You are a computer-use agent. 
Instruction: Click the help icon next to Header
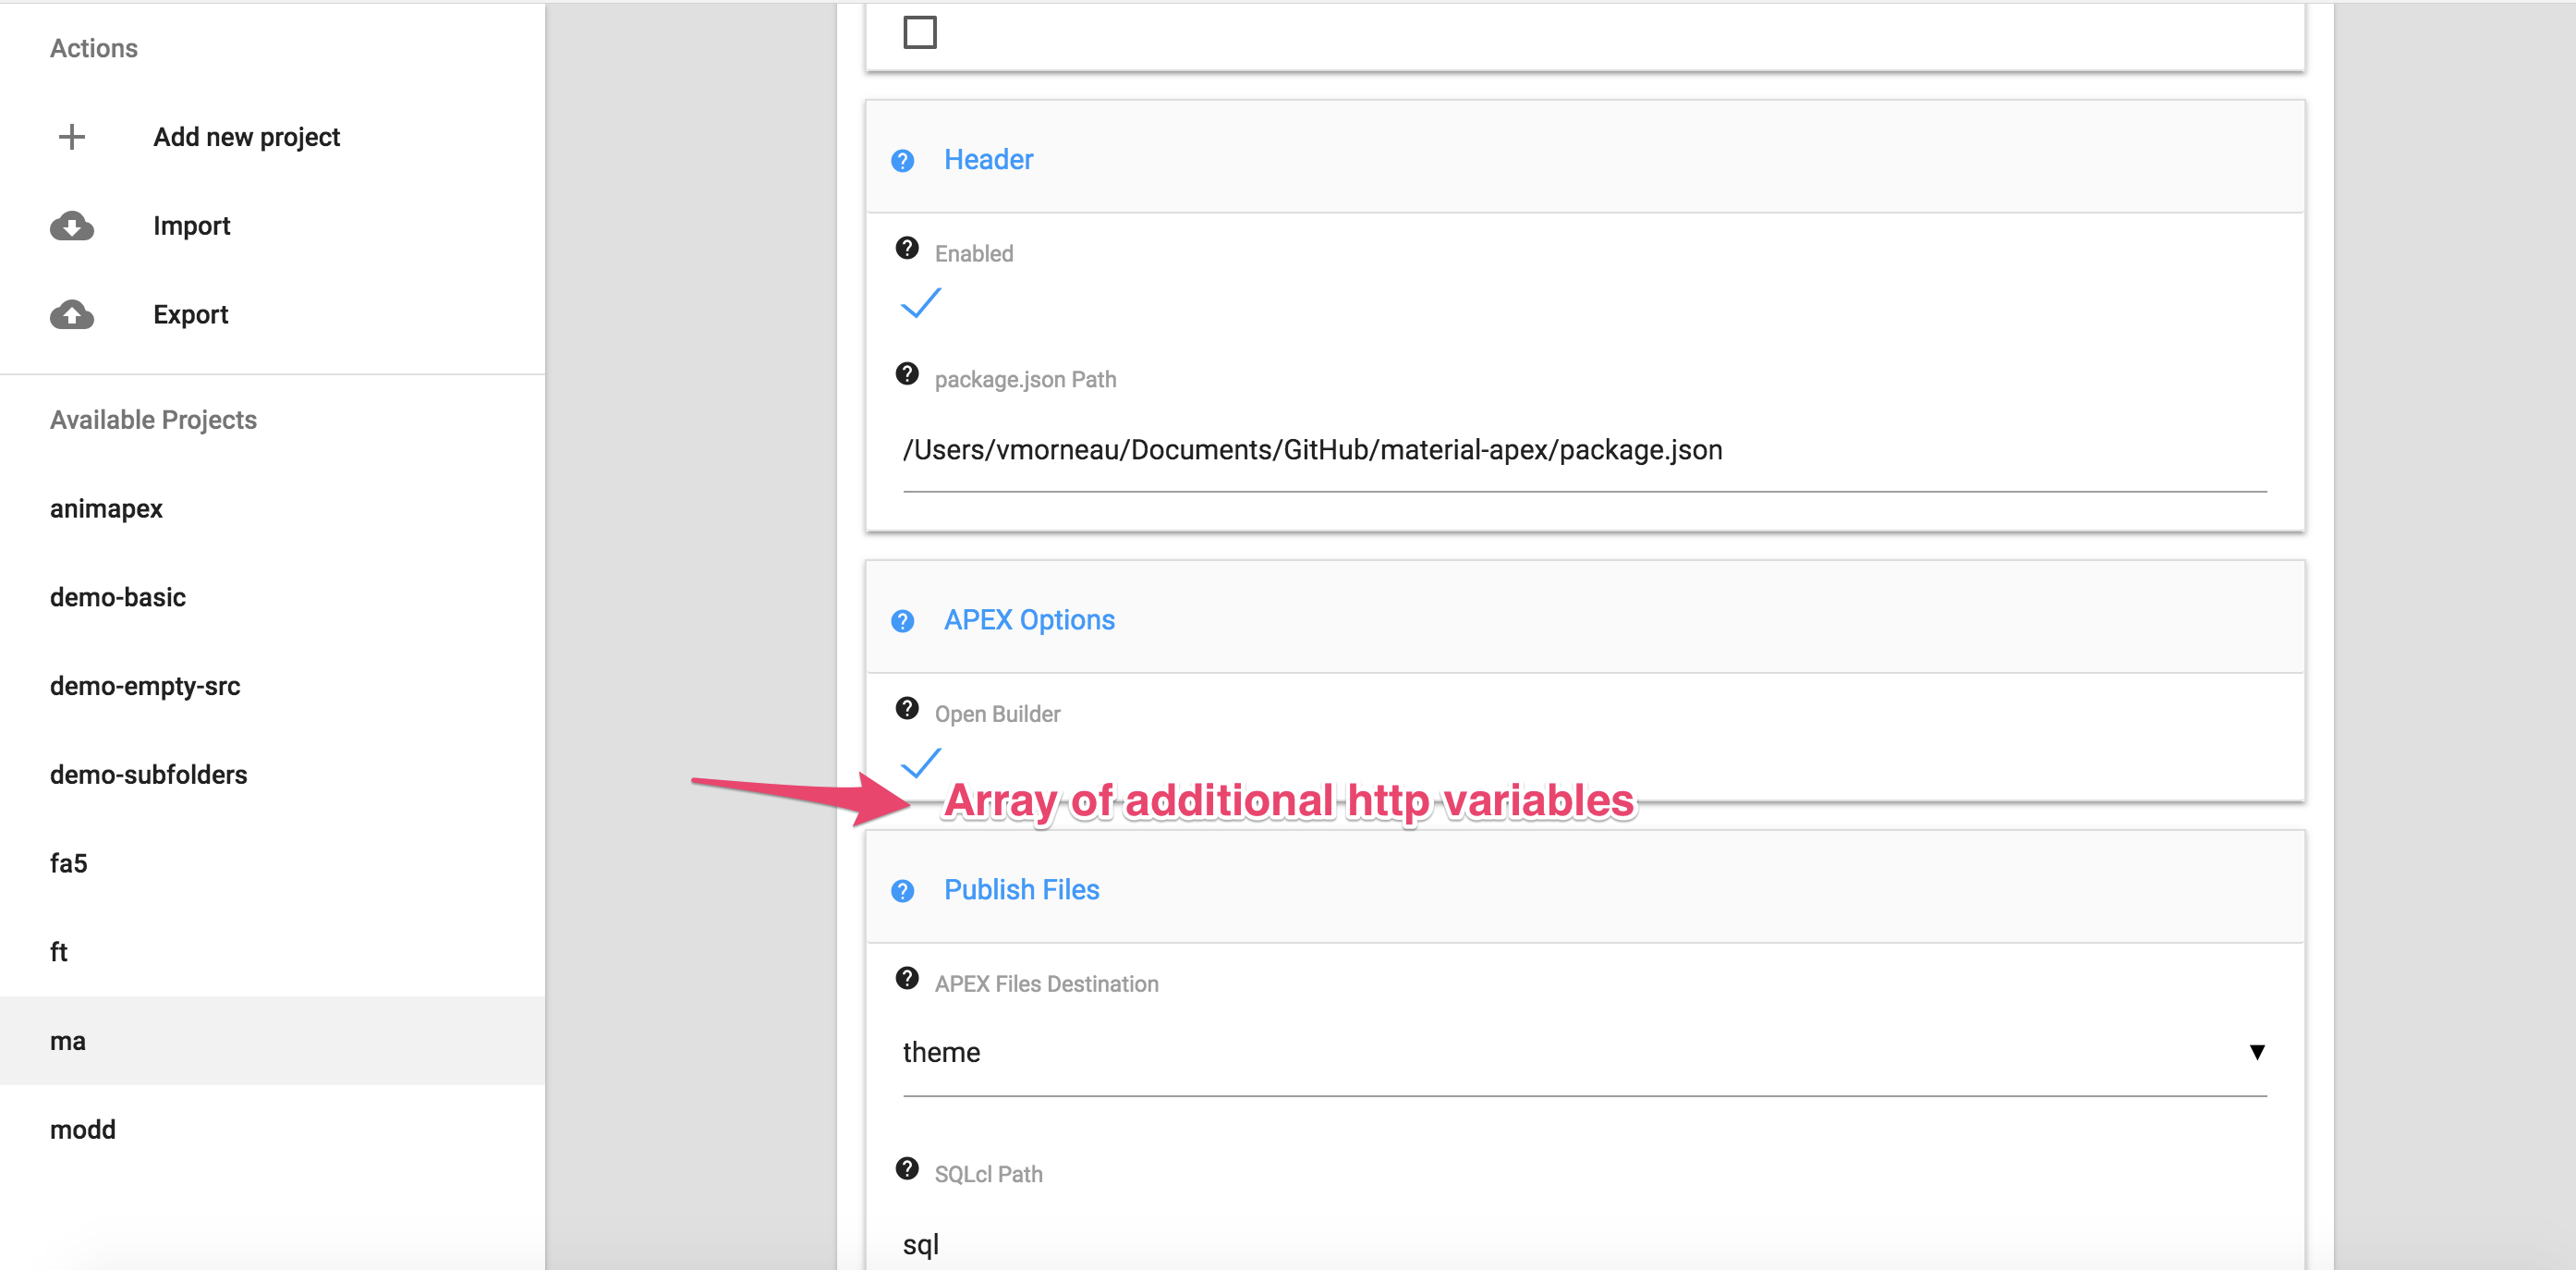point(903,160)
